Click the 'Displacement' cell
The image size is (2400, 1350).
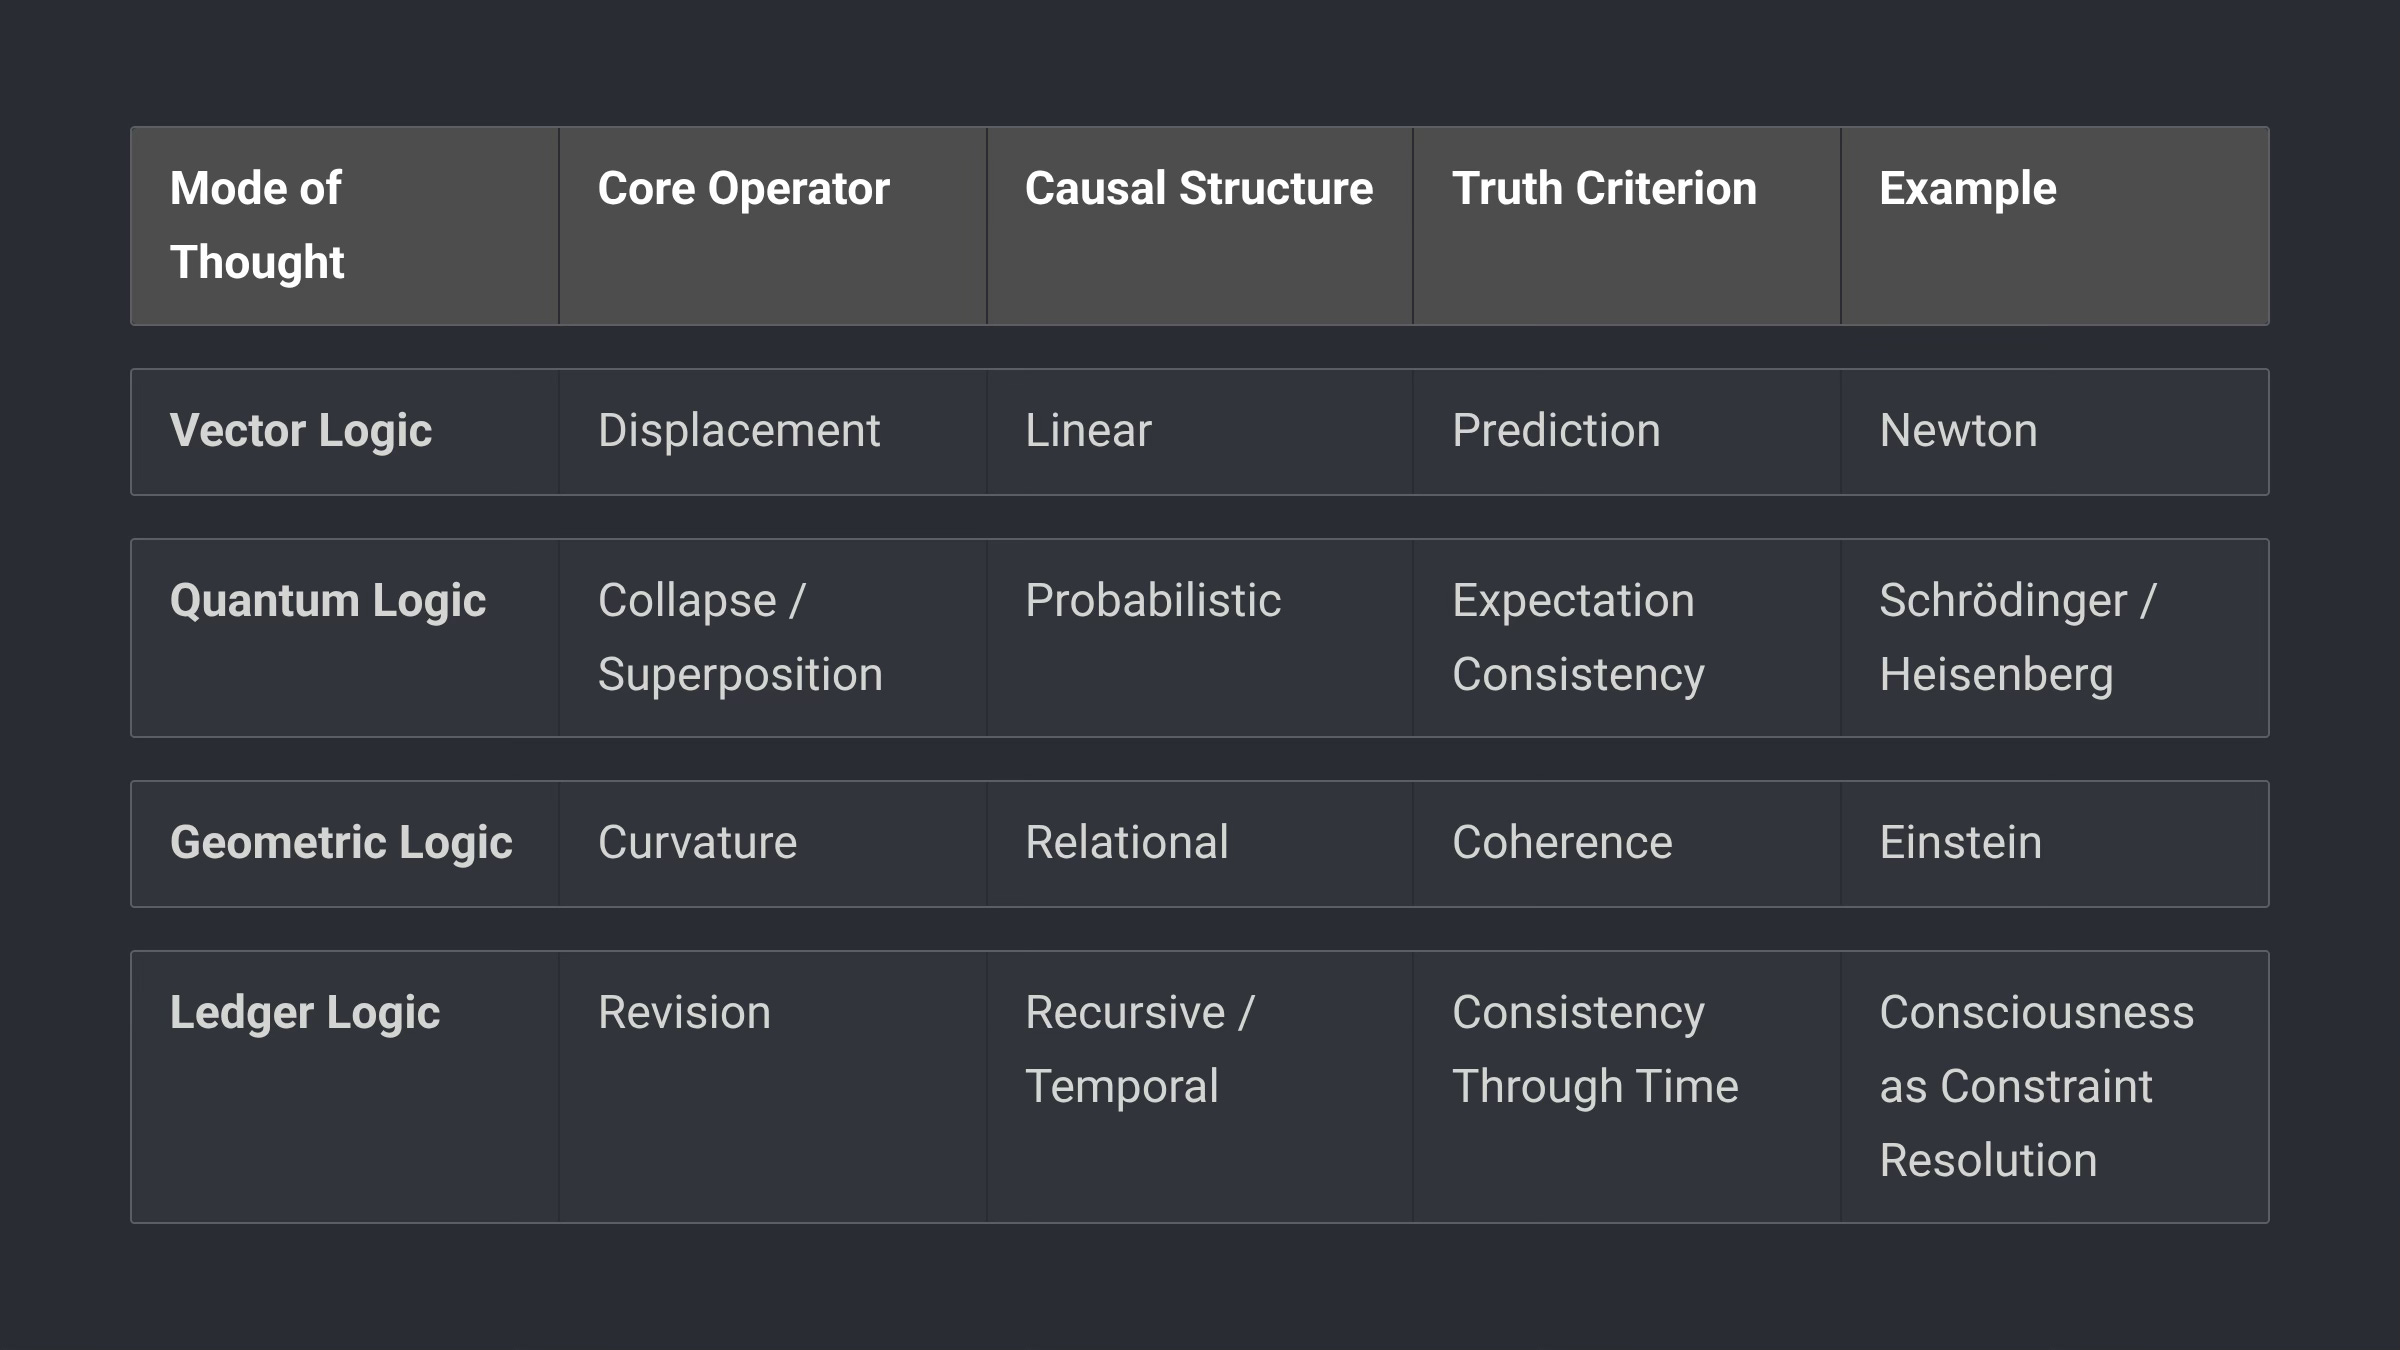pos(773,432)
